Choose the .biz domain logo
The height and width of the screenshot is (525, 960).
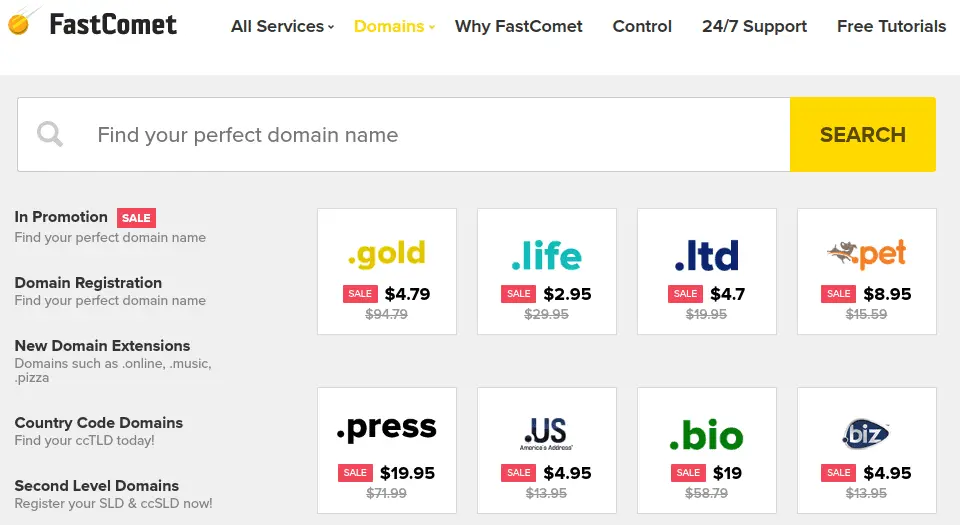(866, 434)
